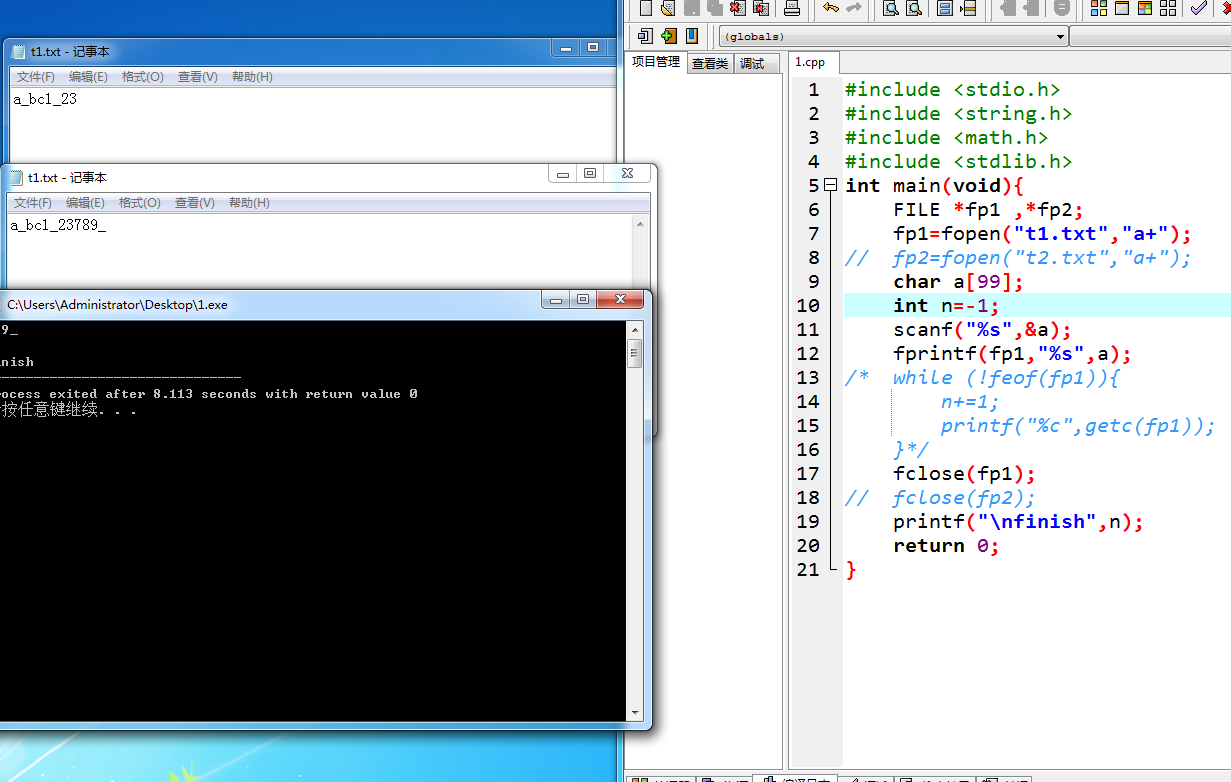The width and height of the screenshot is (1231, 782).
Task: Open the empty function dropdown beside (globals)
Action: coord(1150,37)
